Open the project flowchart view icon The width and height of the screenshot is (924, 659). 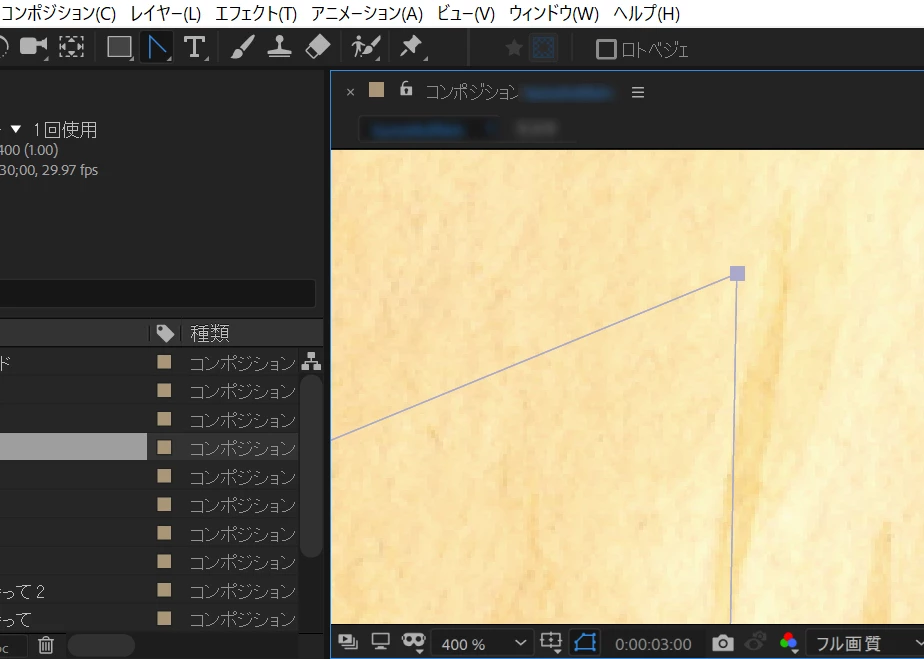pos(311,361)
